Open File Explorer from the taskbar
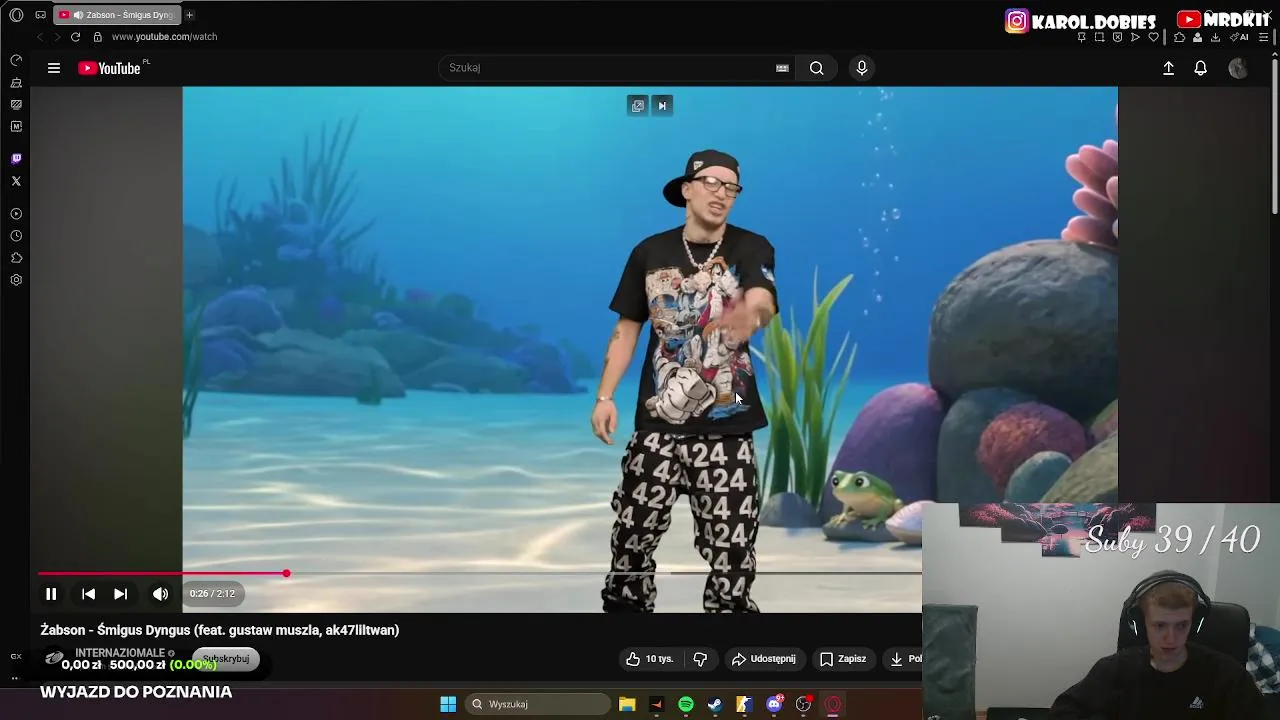 pyautogui.click(x=627, y=704)
